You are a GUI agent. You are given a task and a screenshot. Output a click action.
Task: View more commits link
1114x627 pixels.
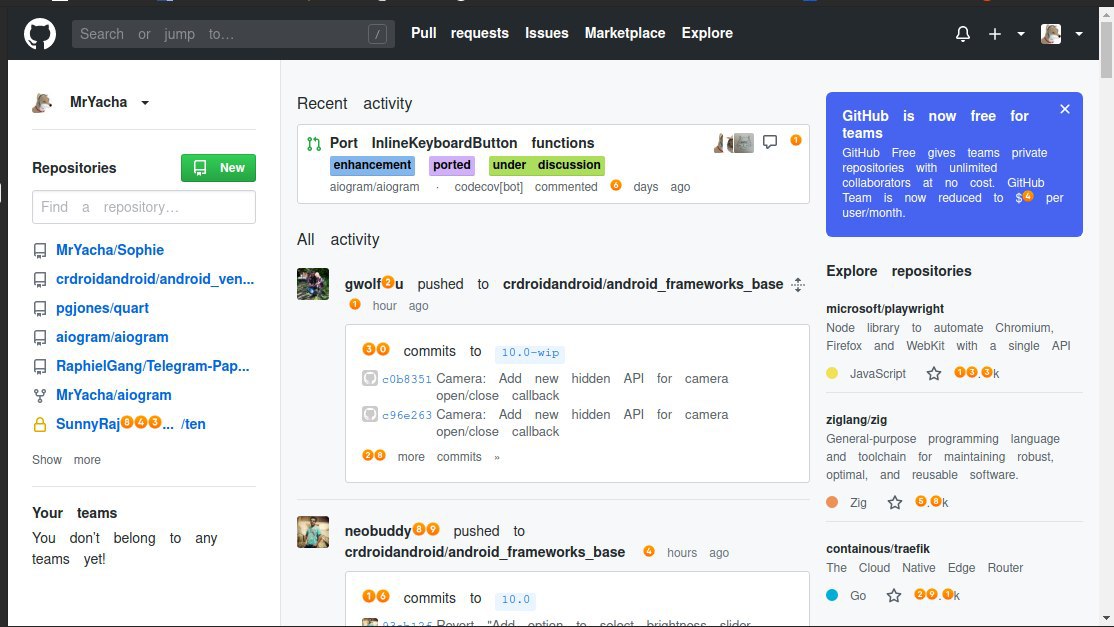click(x=431, y=457)
